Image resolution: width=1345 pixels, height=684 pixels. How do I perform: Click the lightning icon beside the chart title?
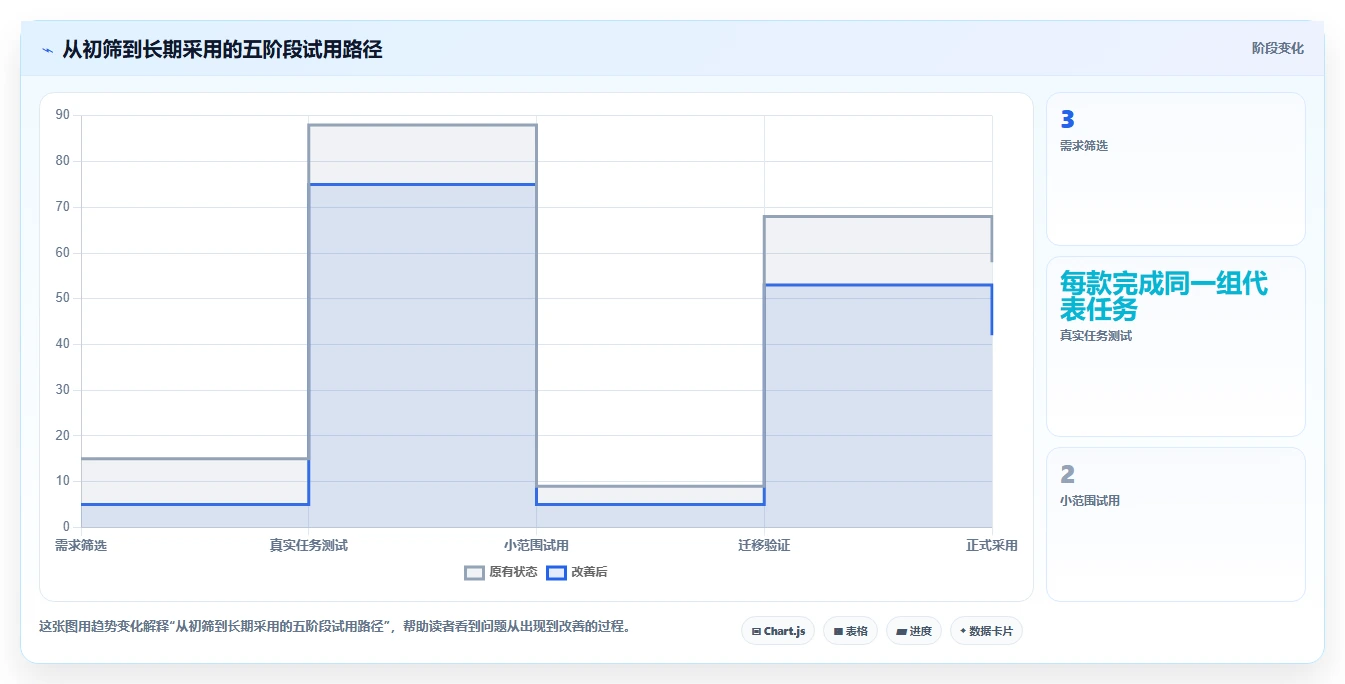click(x=47, y=49)
